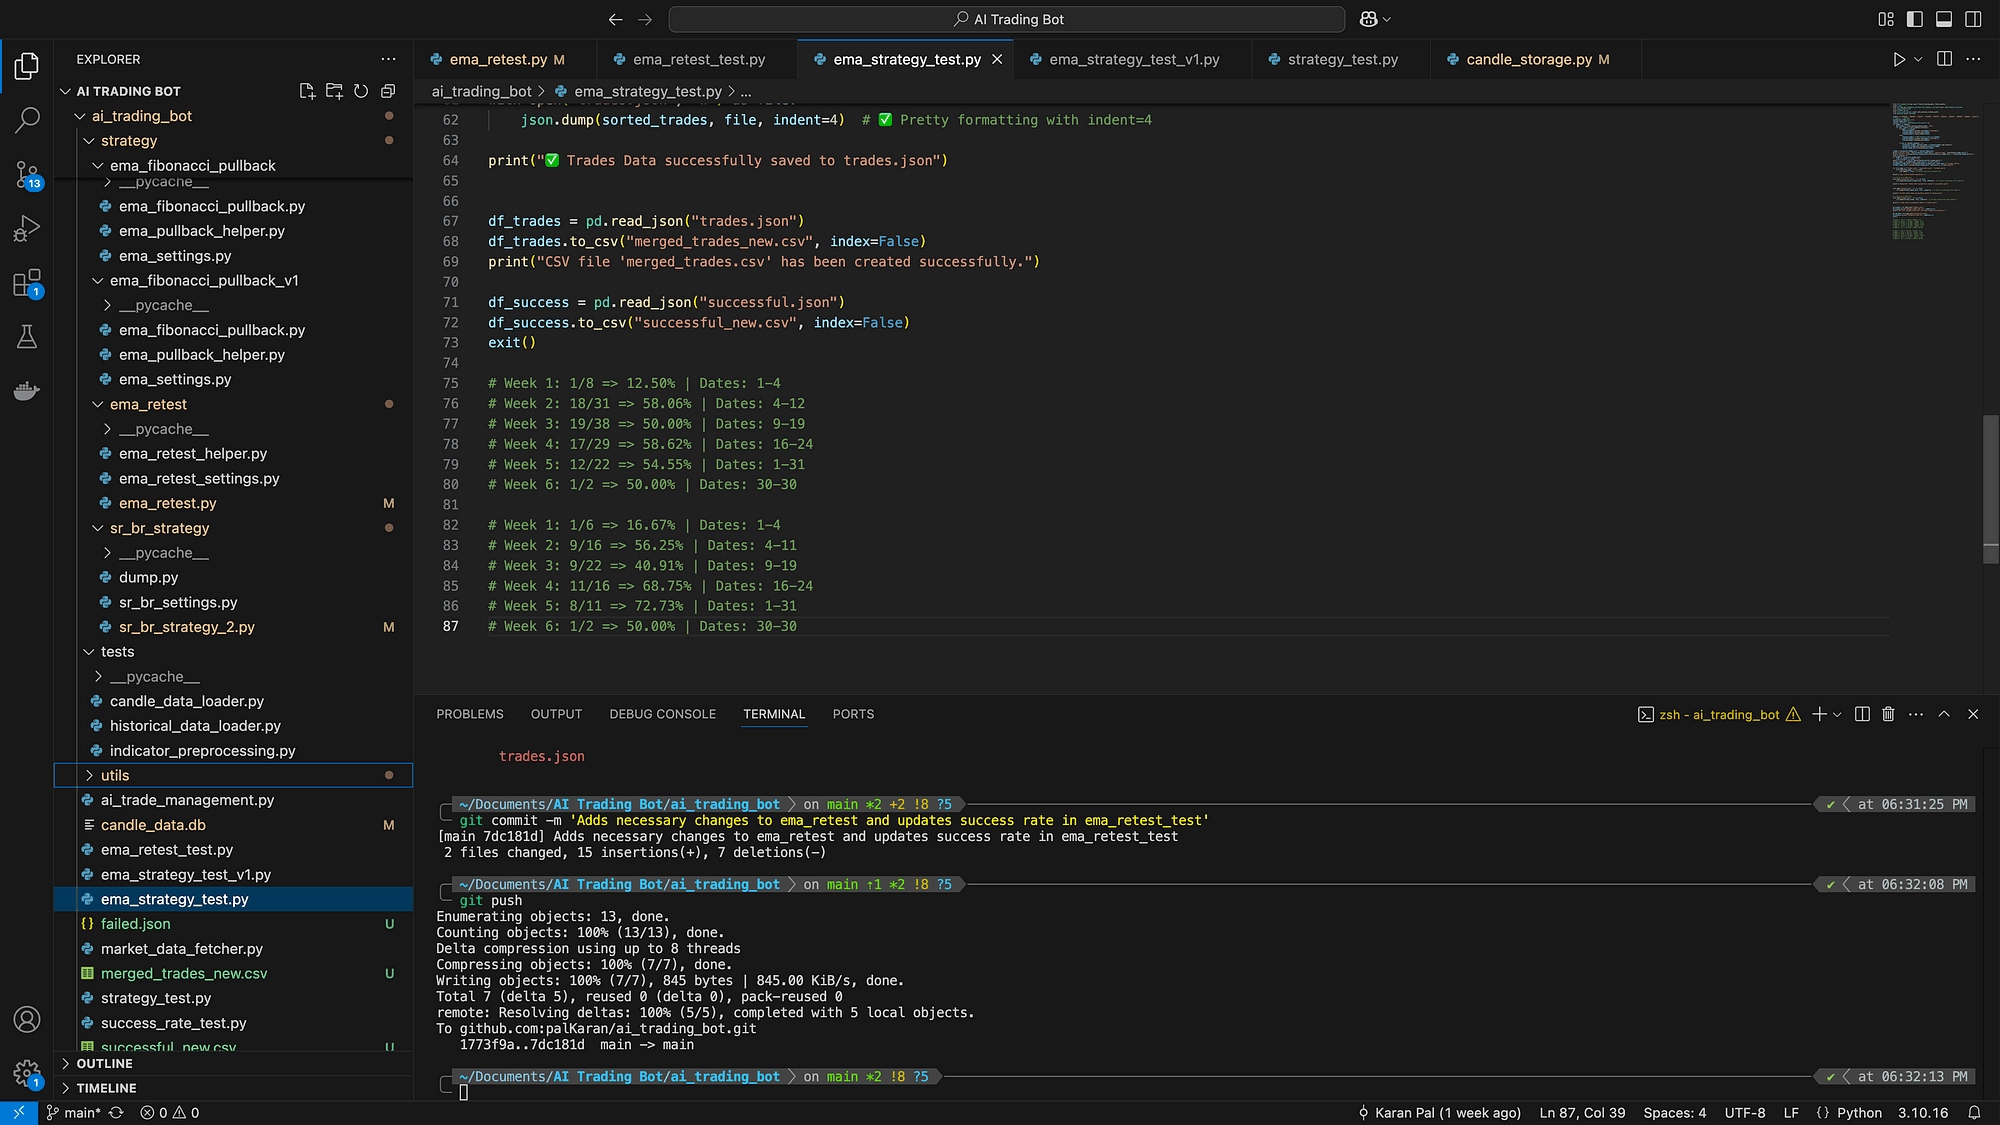Refresh the explorer tree

tap(361, 91)
